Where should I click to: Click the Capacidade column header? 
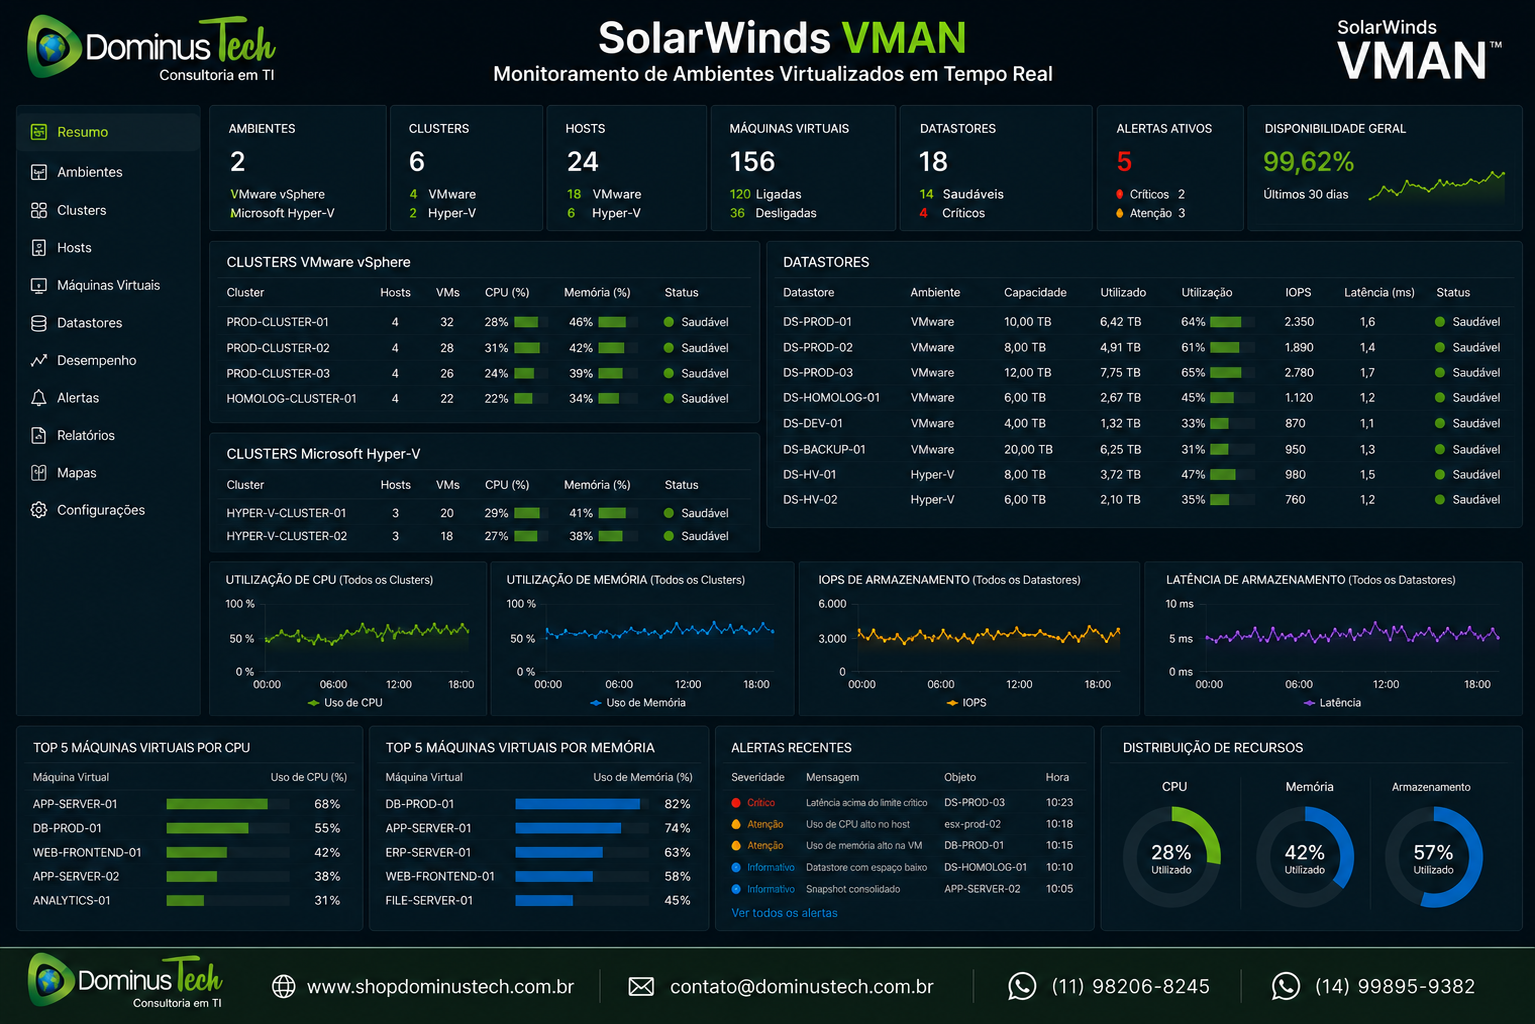pyautogui.click(x=1035, y=293)
